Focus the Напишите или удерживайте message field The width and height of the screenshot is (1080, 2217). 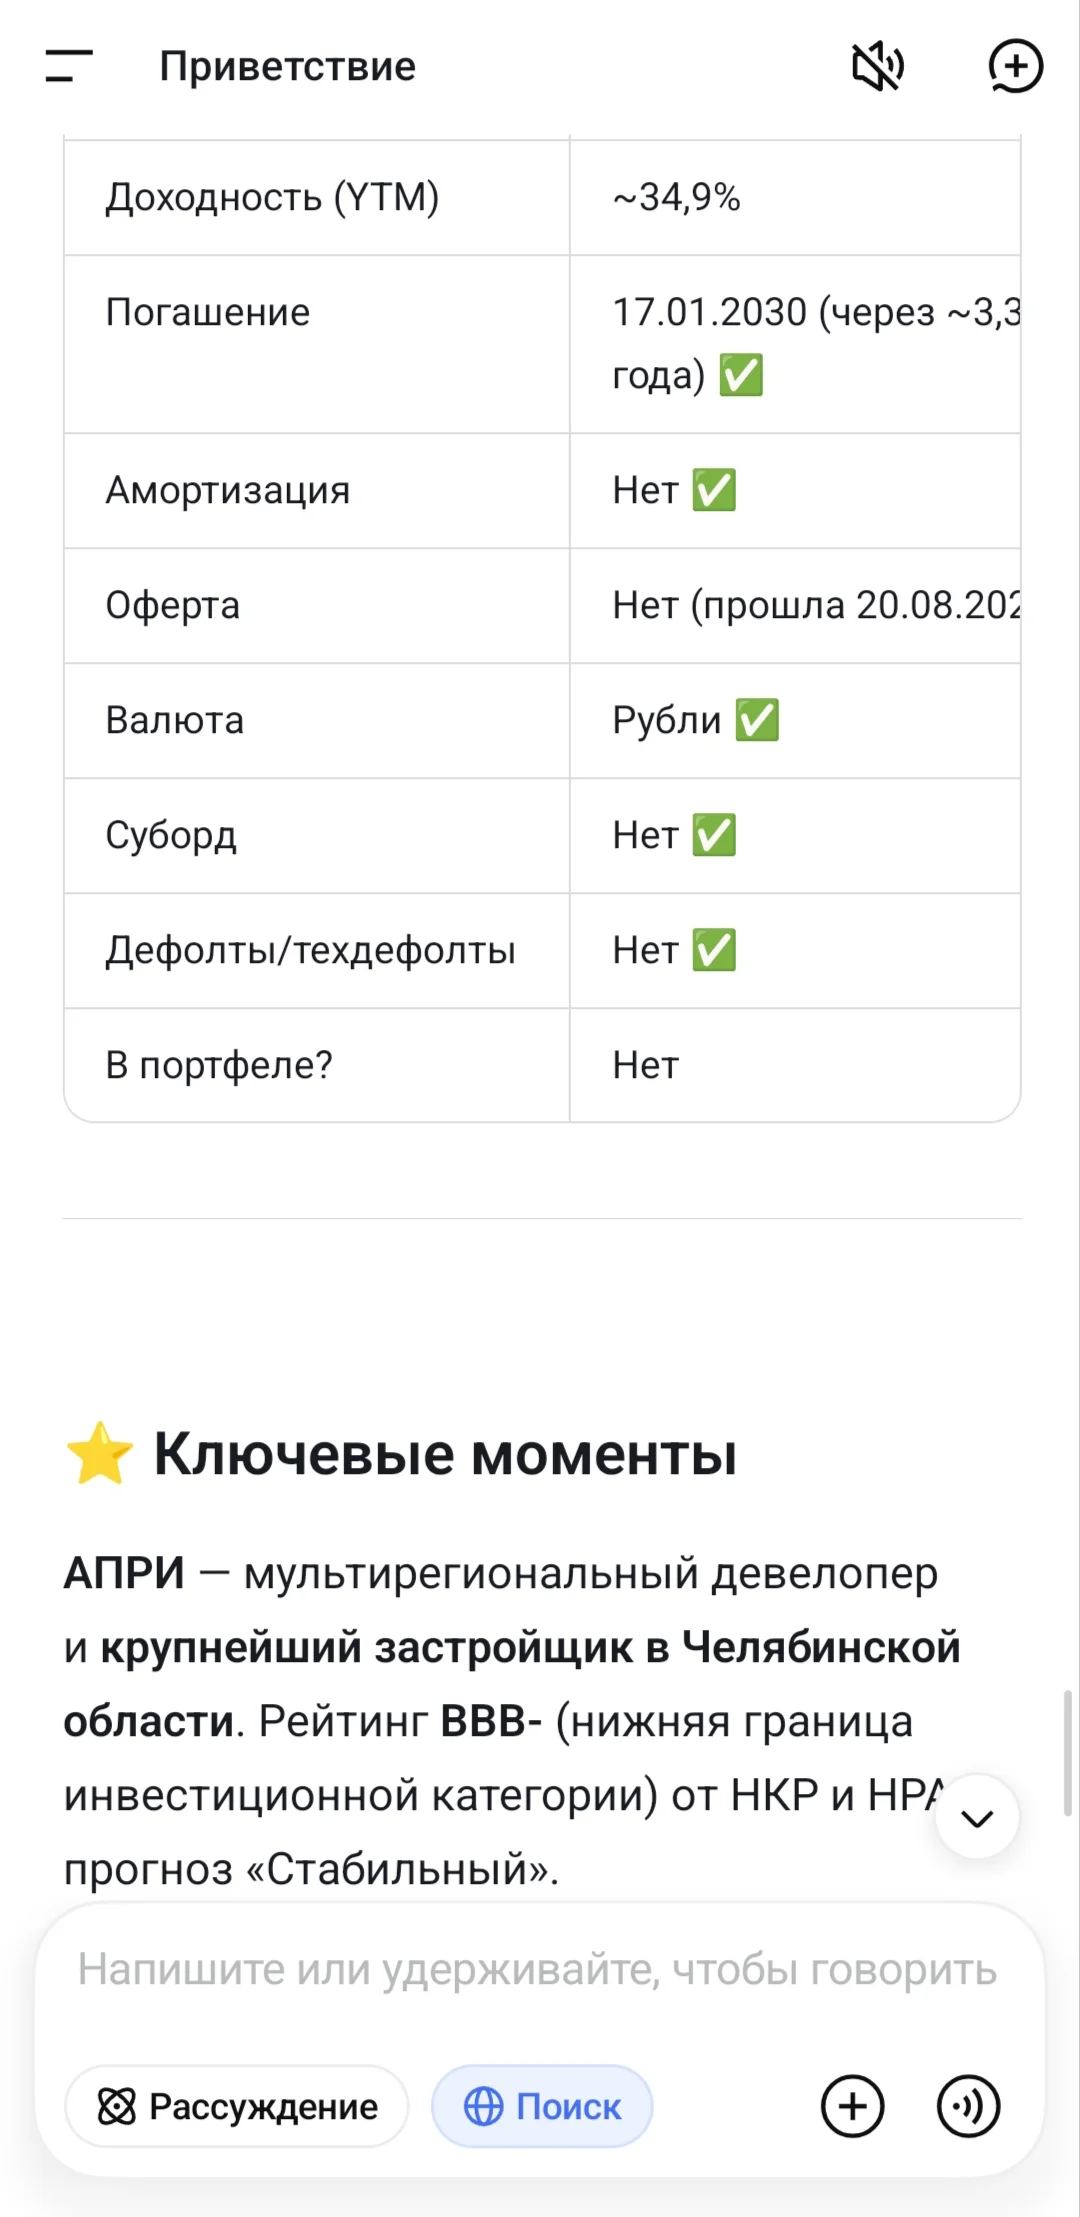(538, 1969)
